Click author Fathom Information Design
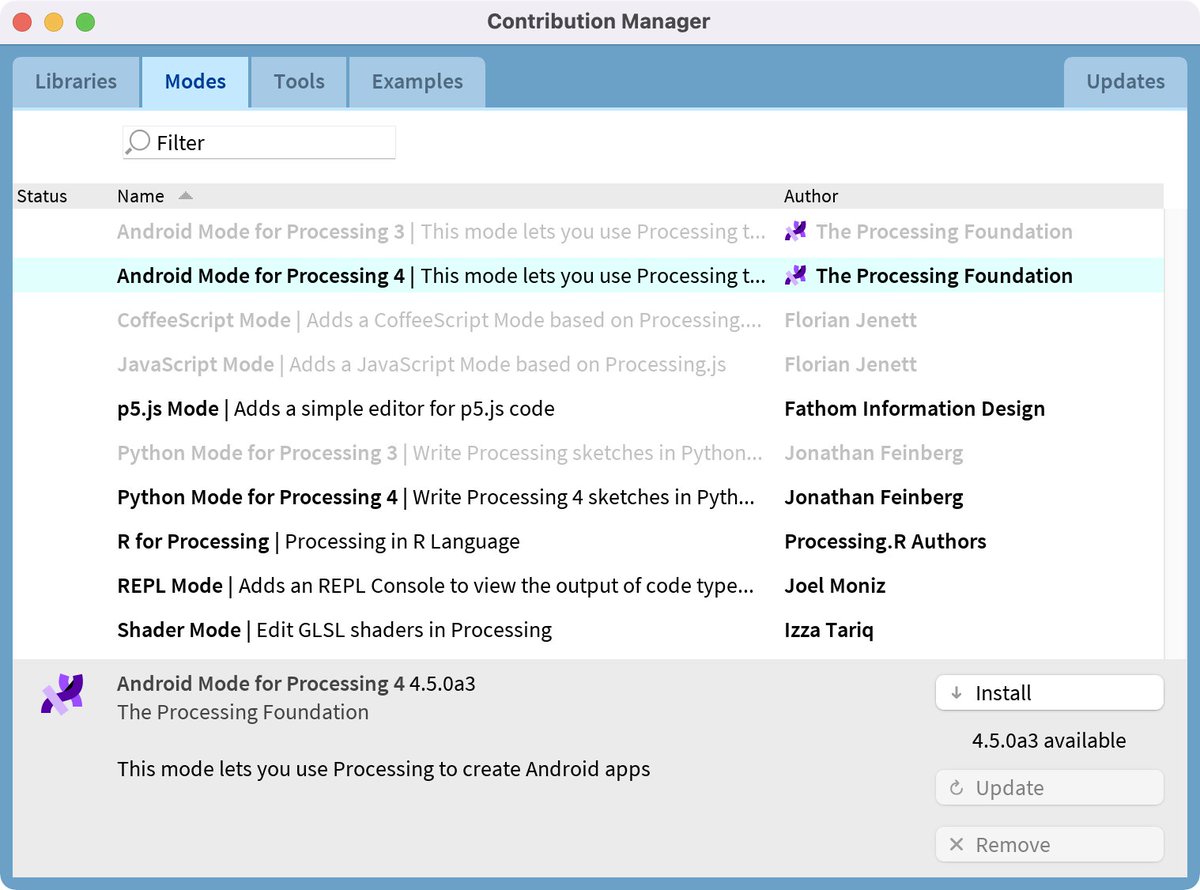 click(x=915, y=408)
